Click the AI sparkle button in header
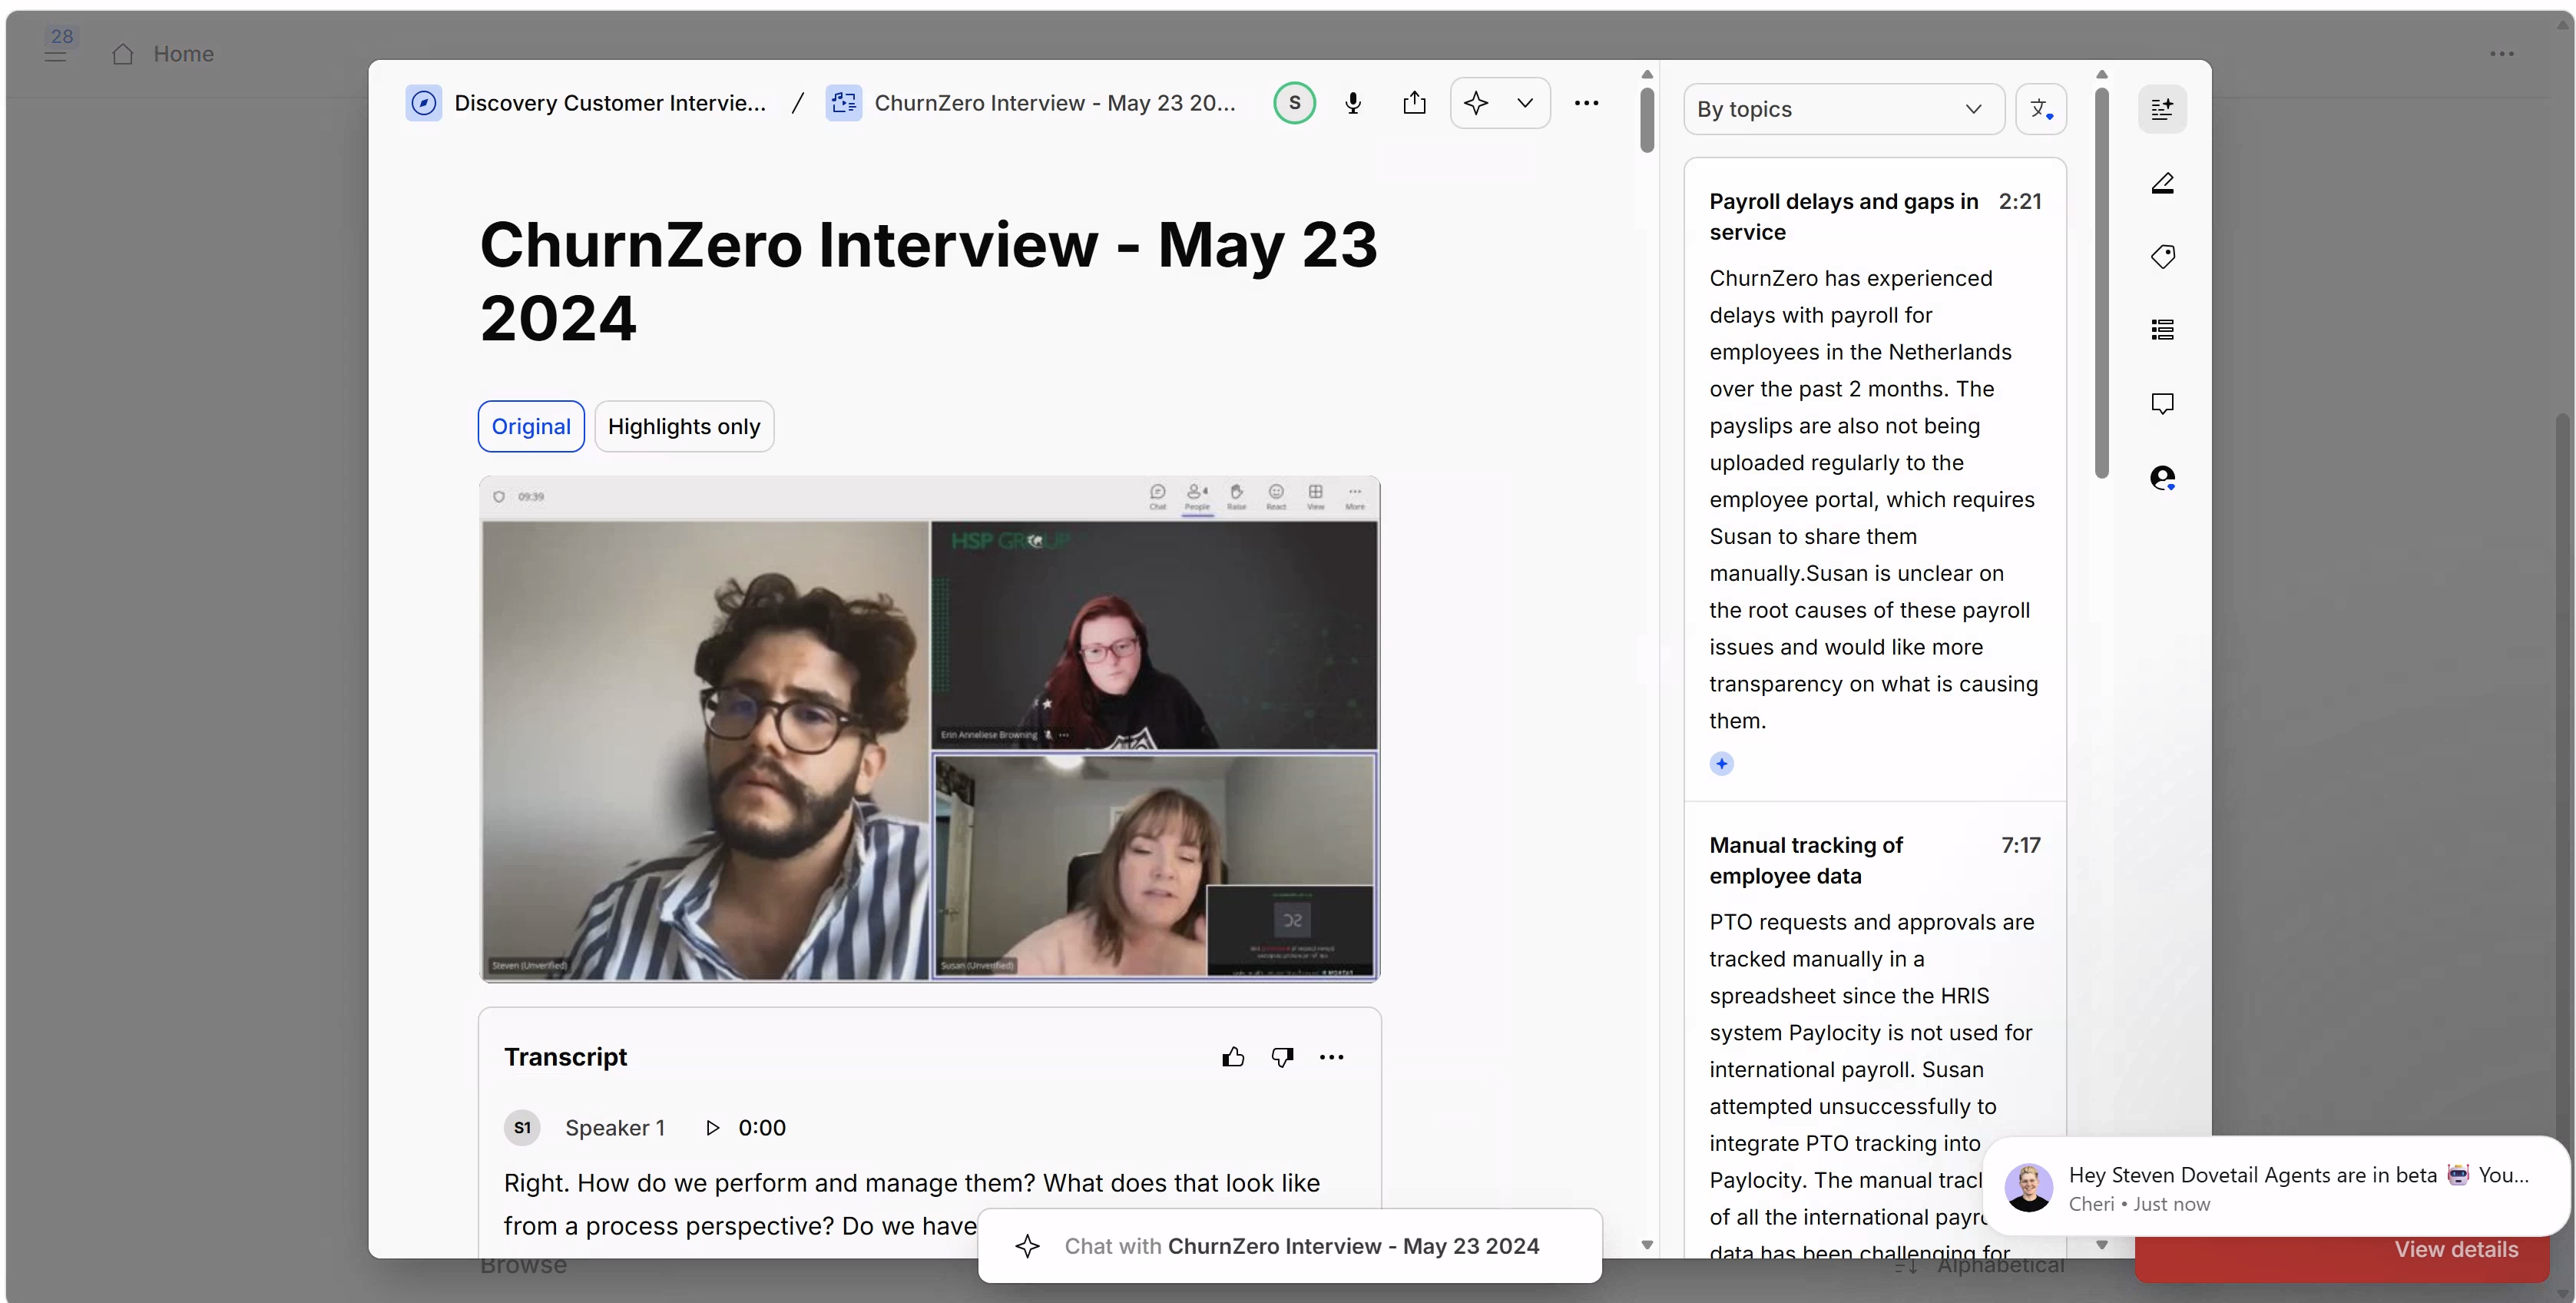This screenshot has width=2576, height=1303. coord(1476,103)
